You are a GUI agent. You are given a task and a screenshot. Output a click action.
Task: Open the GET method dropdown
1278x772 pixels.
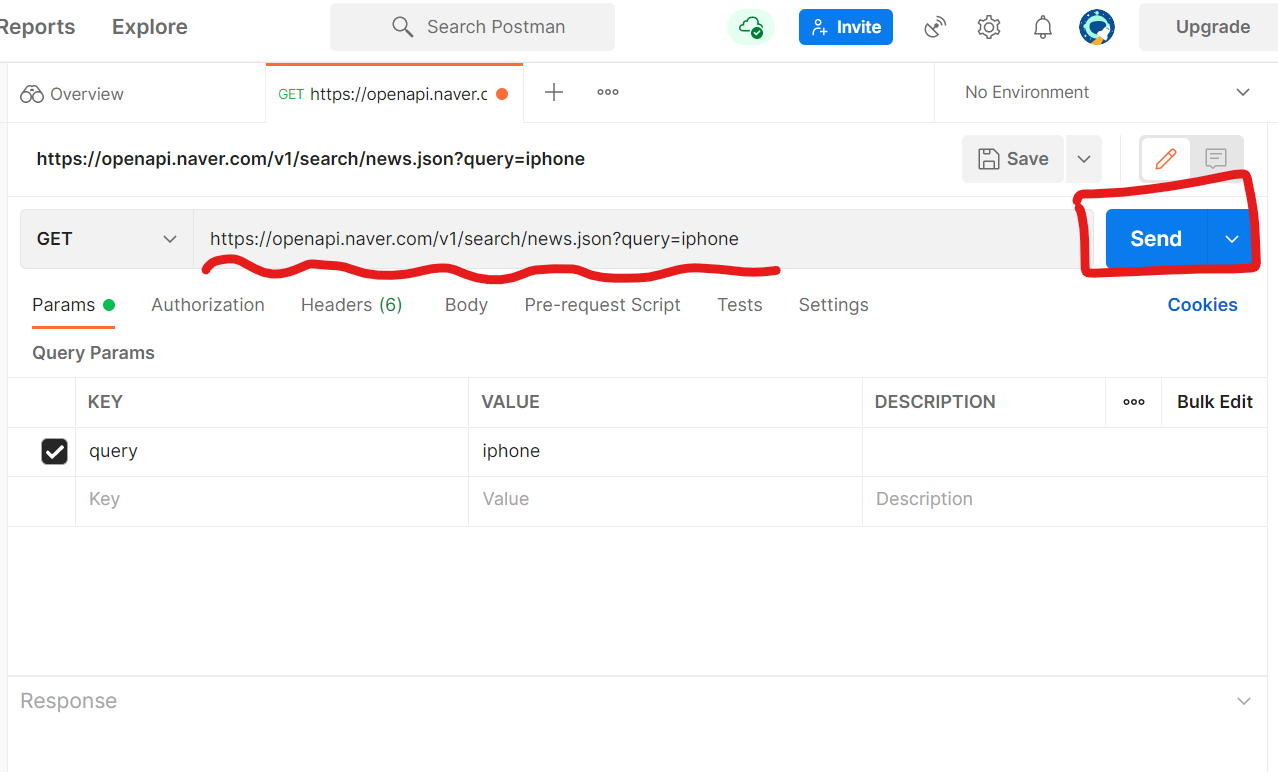coord(107,239)
